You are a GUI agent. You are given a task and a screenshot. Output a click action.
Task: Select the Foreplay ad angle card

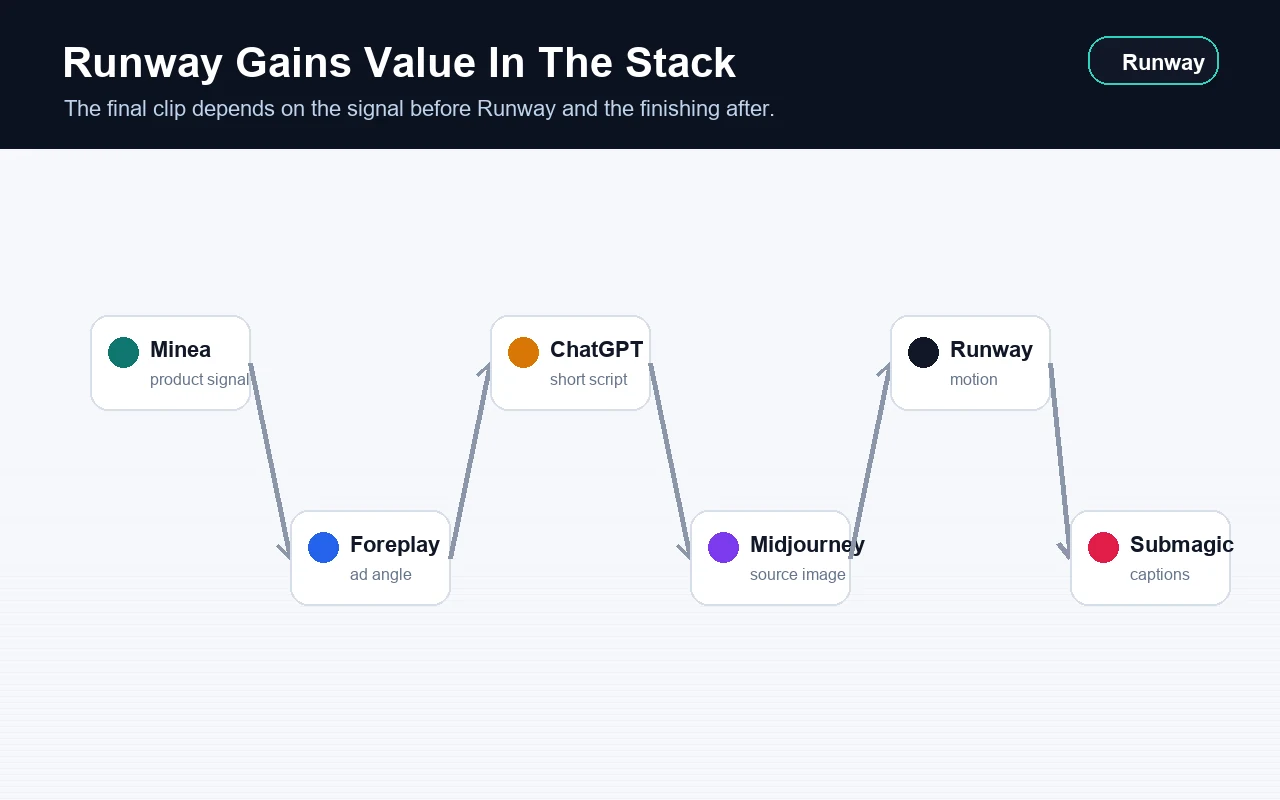pyautogui.click(x=370, y=558)
